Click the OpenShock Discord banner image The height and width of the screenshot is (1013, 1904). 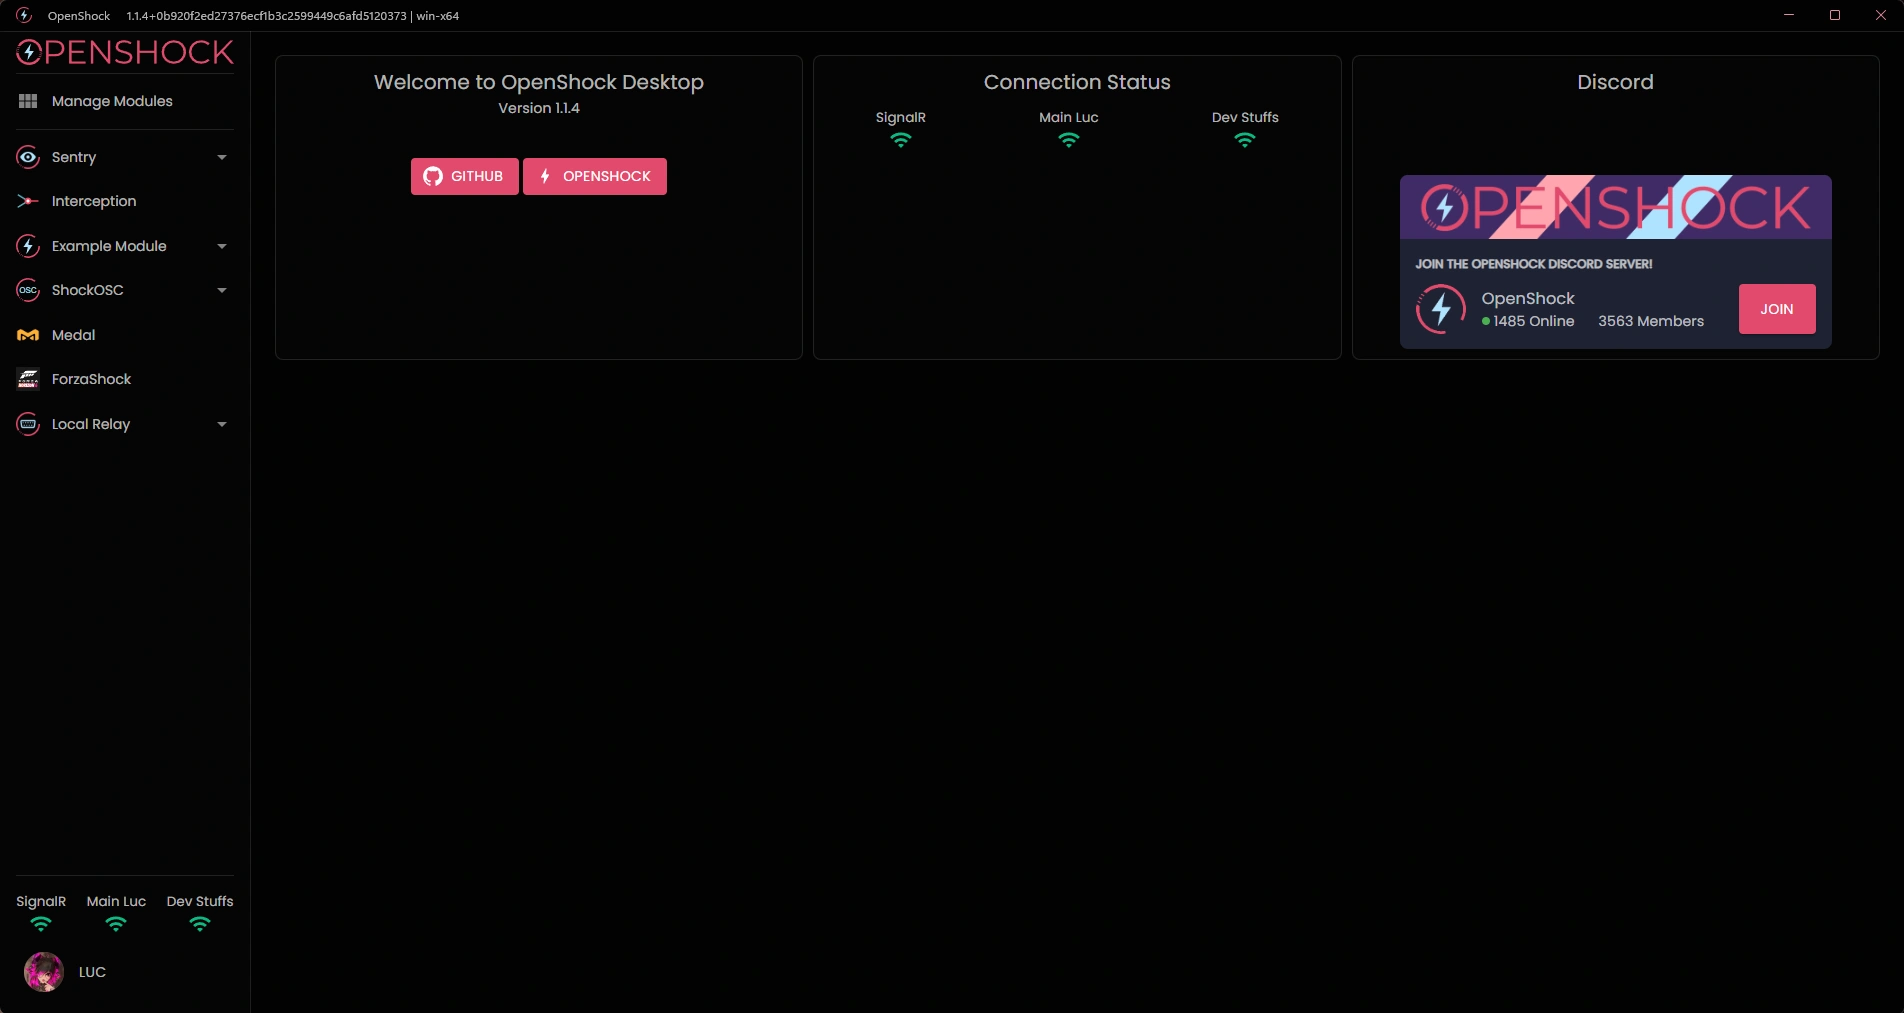point(1616,207)
